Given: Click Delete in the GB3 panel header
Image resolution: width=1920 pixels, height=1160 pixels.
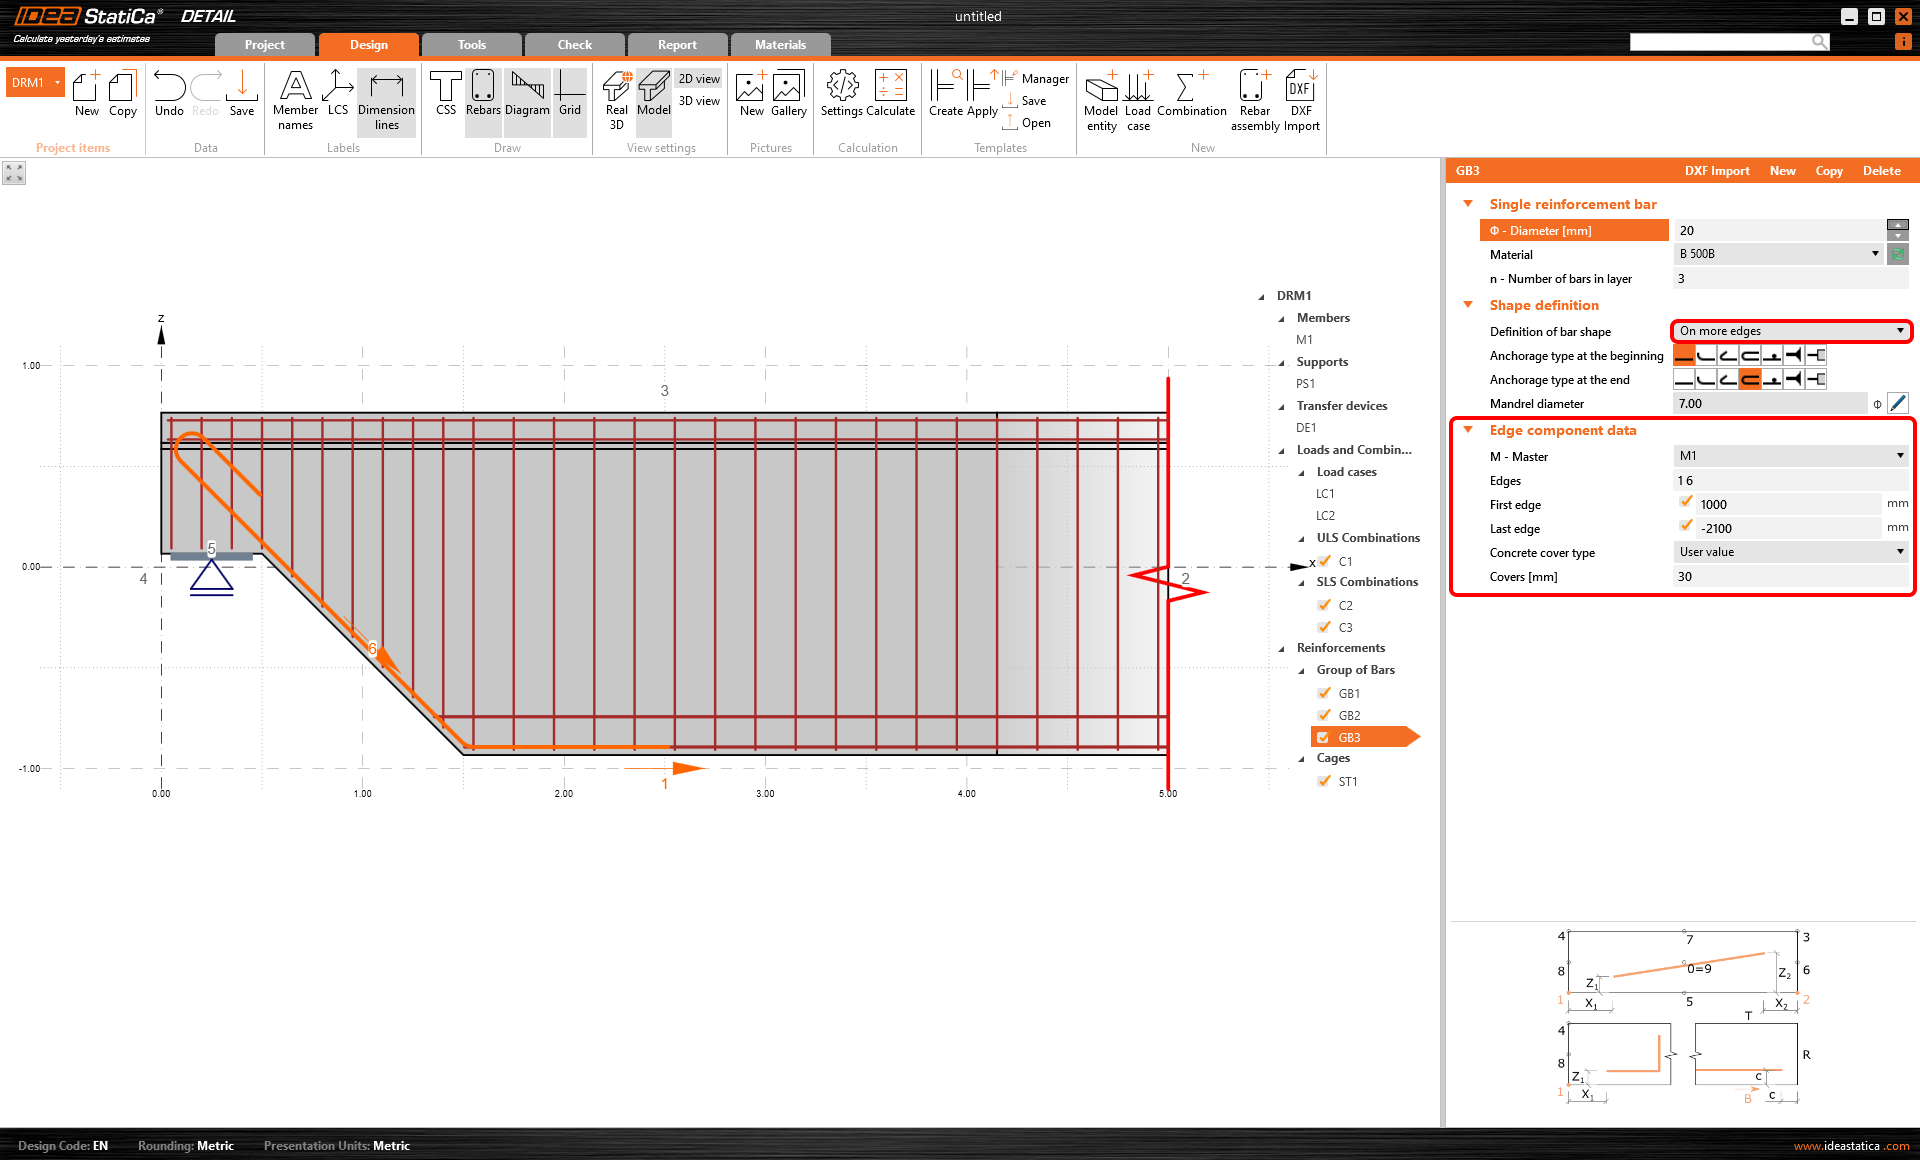Looking at the screenshot, I should 1881,170.
